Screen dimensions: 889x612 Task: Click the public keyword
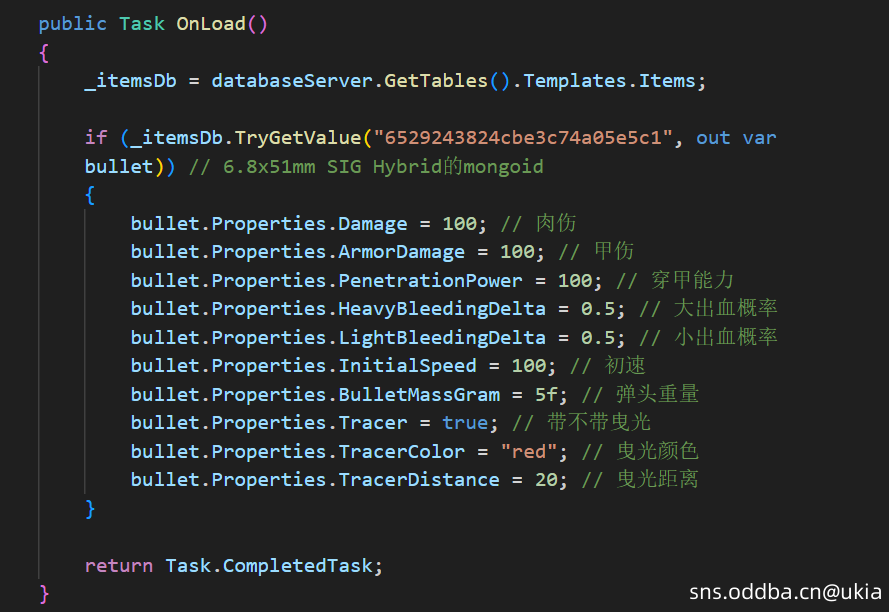[73, 24]
